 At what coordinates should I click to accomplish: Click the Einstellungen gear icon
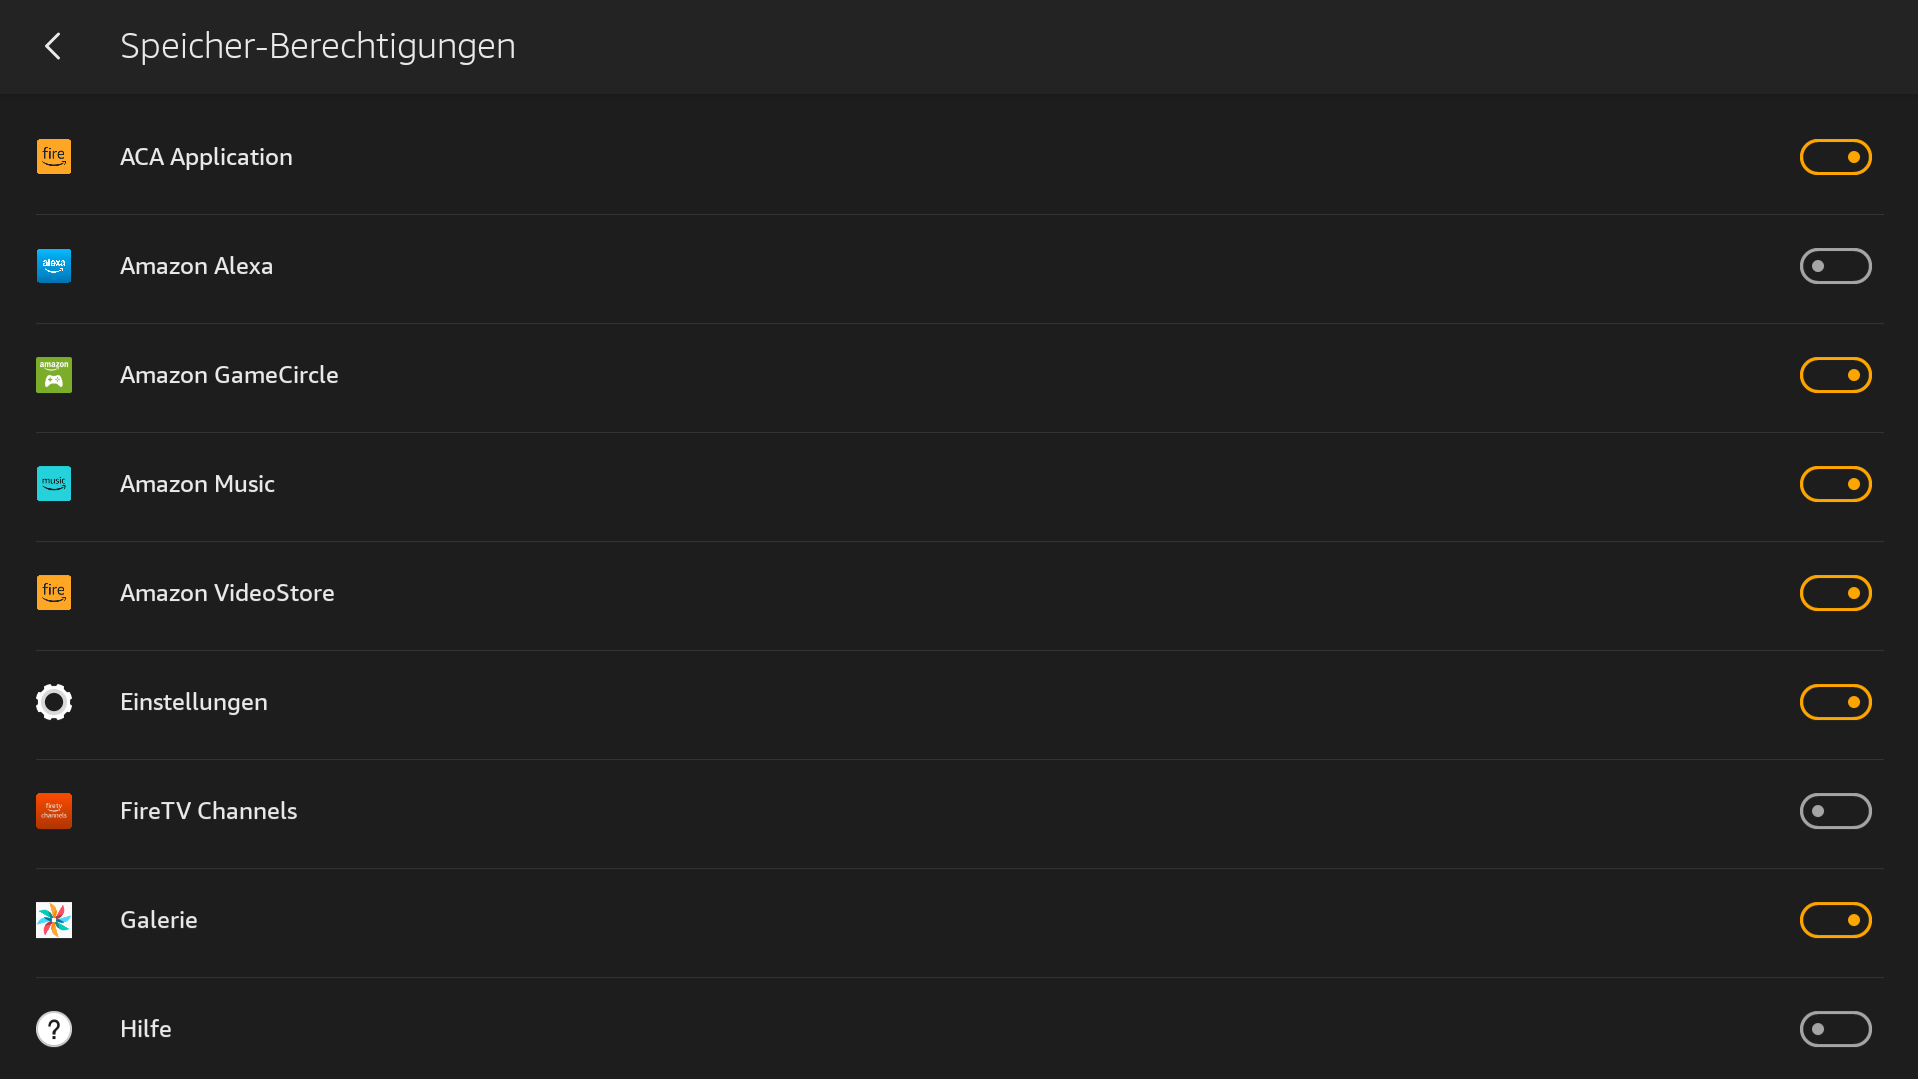pos(54,702)
